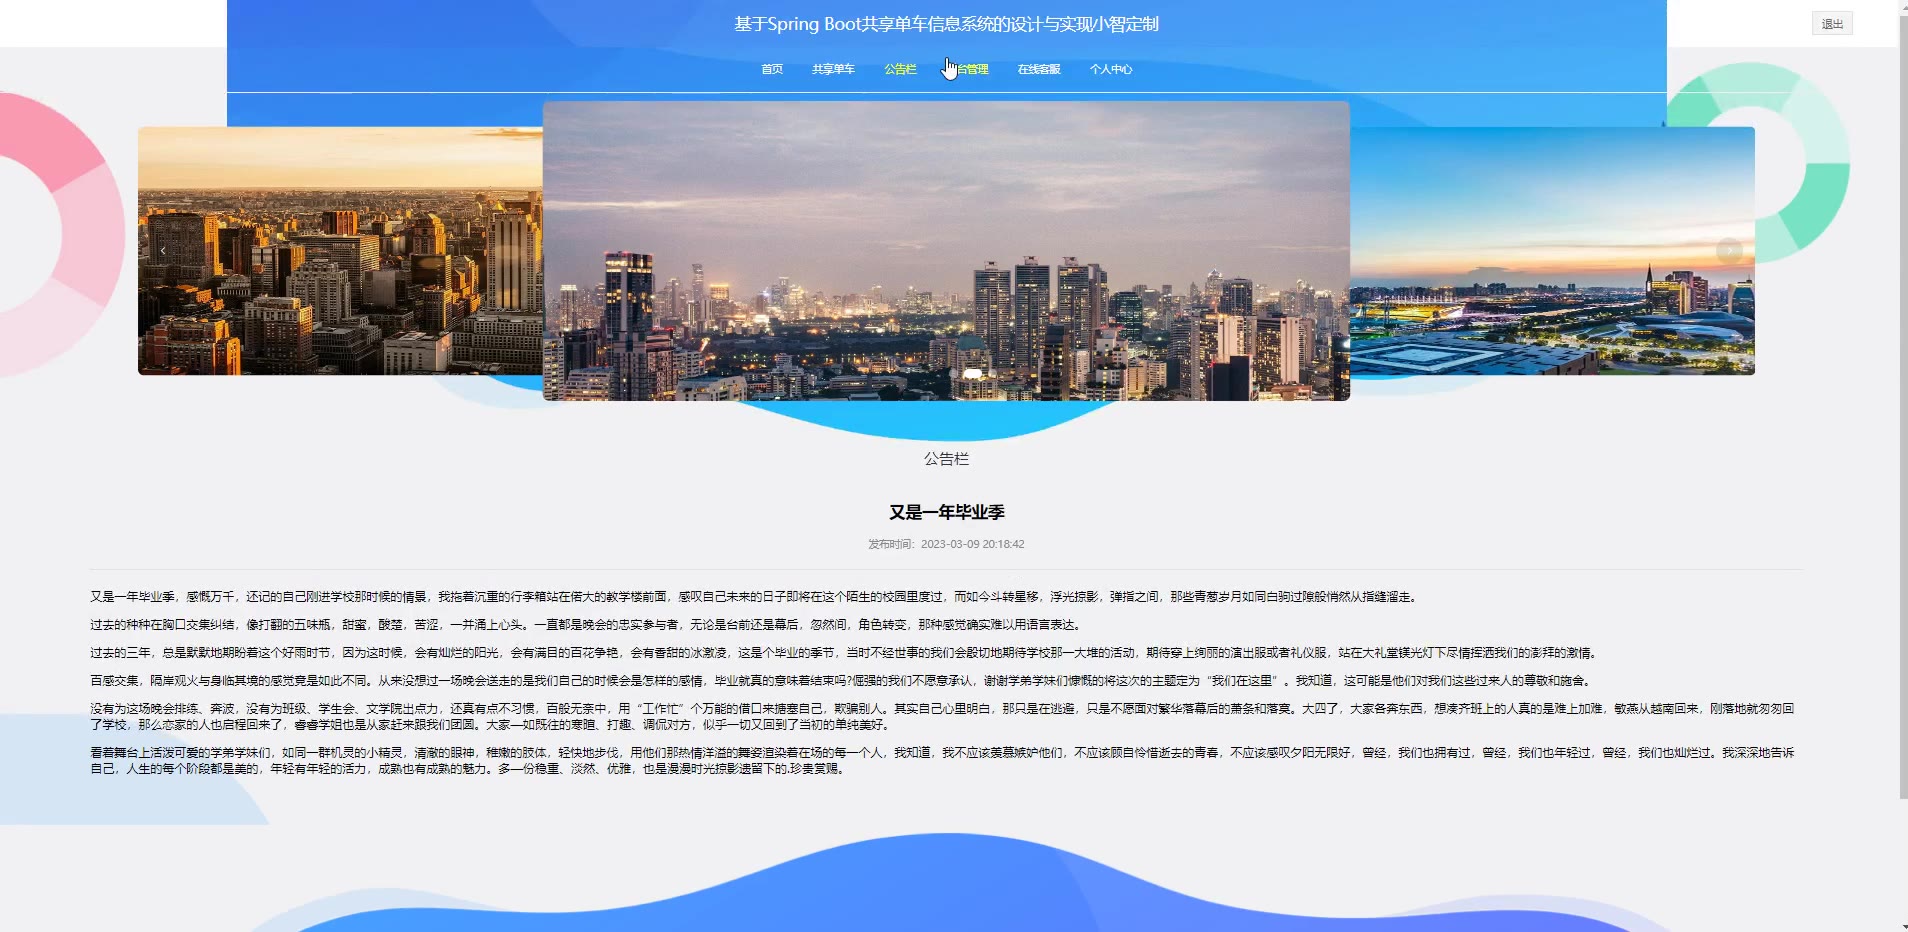
Task: Open the 在线客服 nav item
Action: tap(1039, 69)
